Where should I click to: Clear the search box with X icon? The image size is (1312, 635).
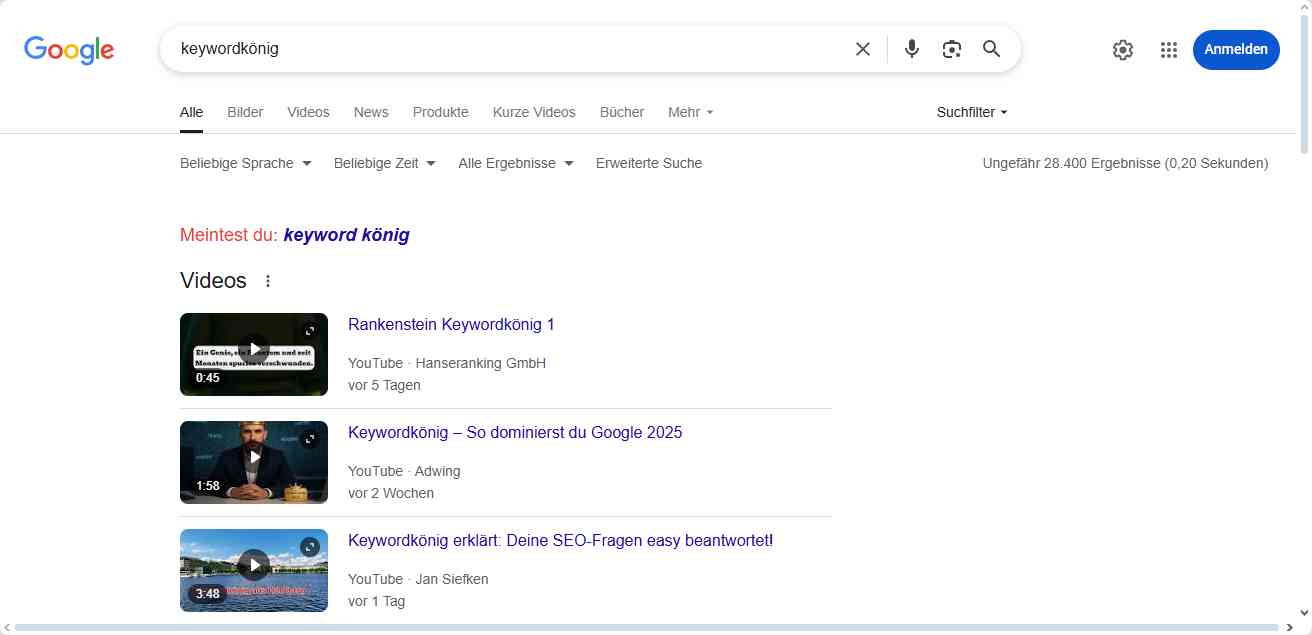(863, 49)
